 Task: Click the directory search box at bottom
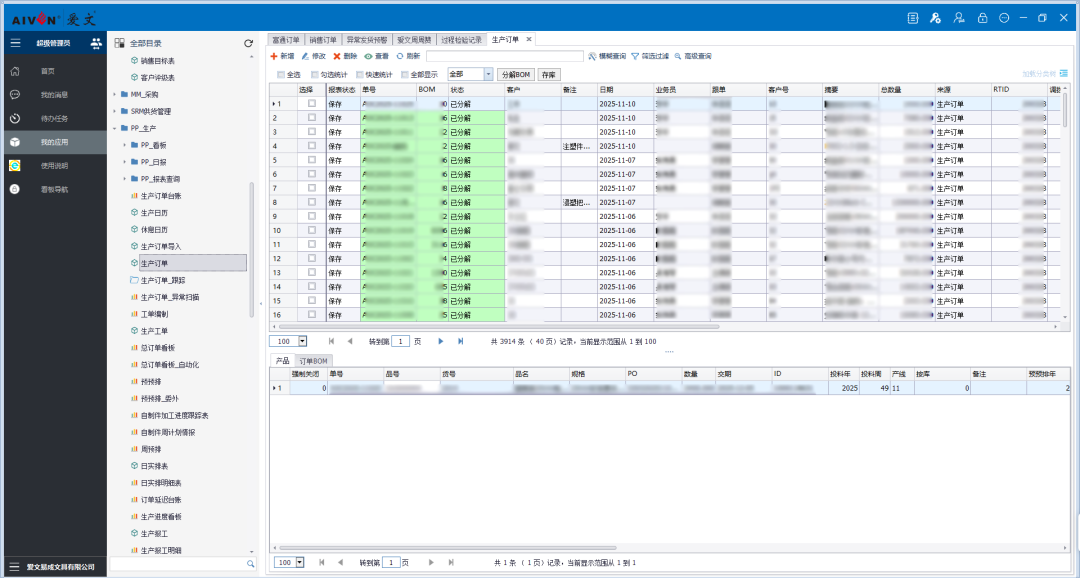178,564
